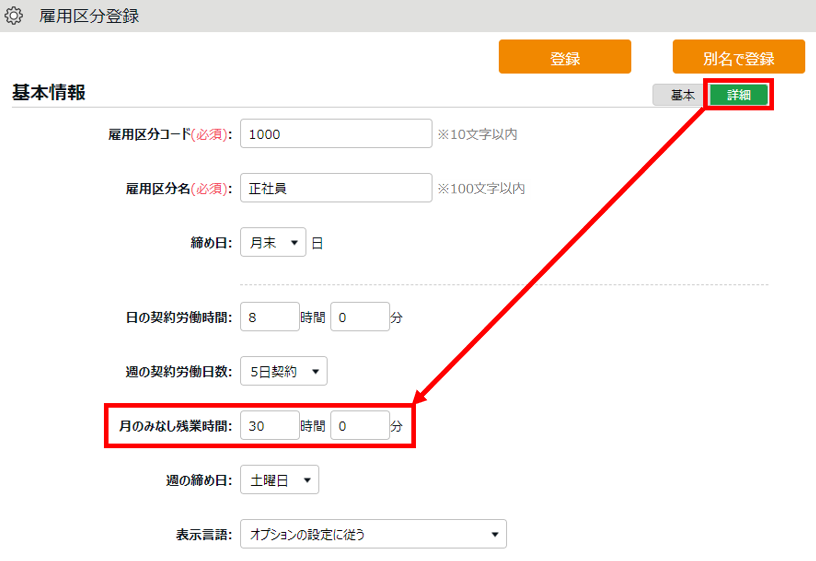Click the minutes field of 日の契約労働時間
The height and width of the screenshot is (561, 816).
(359, 317)
